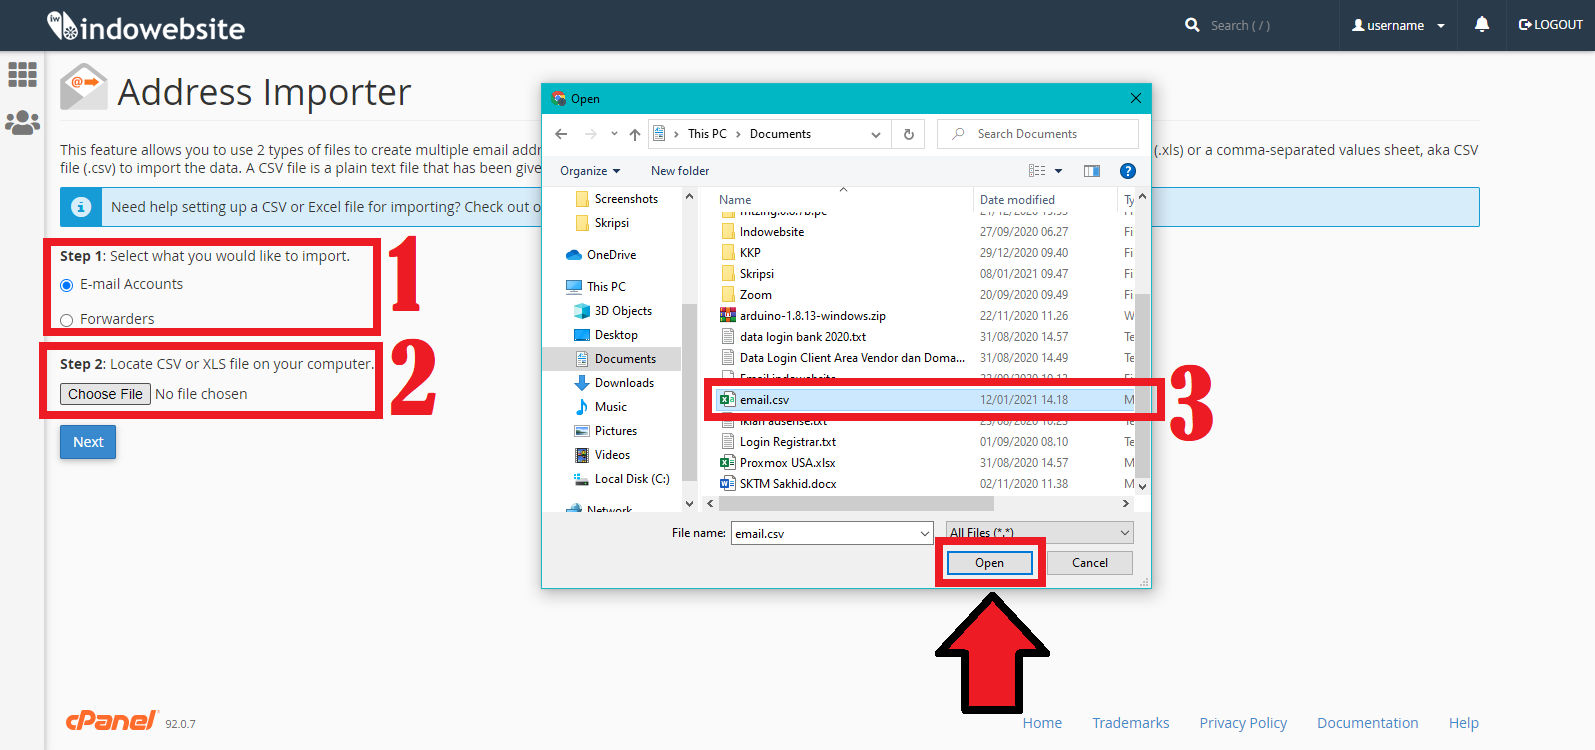Open the Organize menu
Screen dimensions: 1595x750
click(x=589, y=171)
